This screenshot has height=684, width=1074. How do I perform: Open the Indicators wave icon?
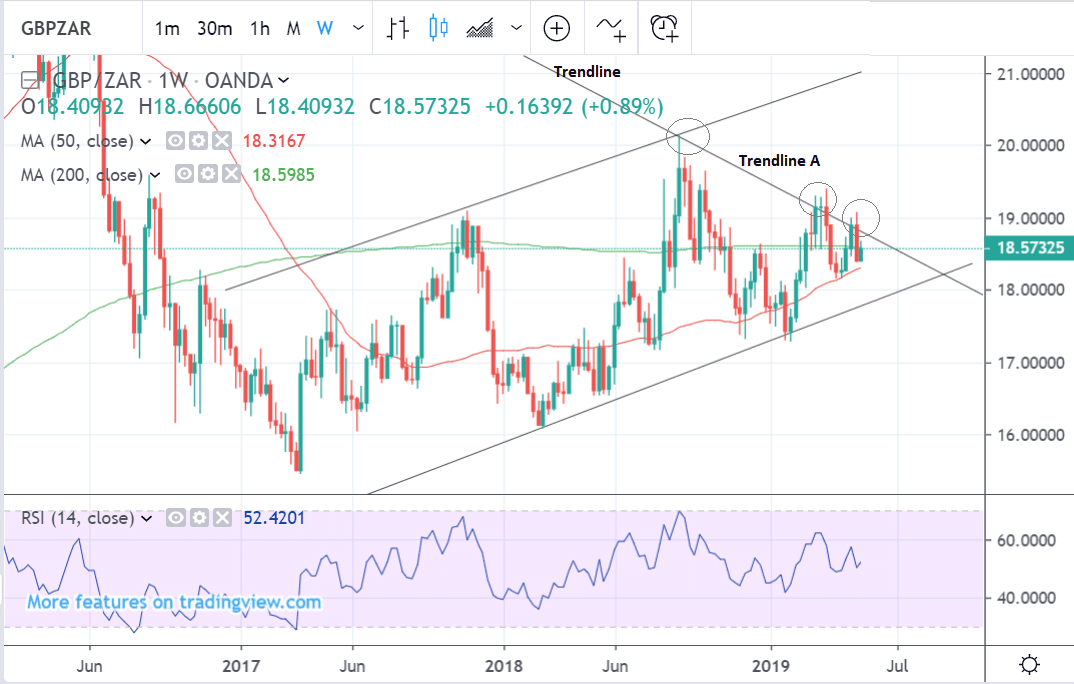pos(610,28)
